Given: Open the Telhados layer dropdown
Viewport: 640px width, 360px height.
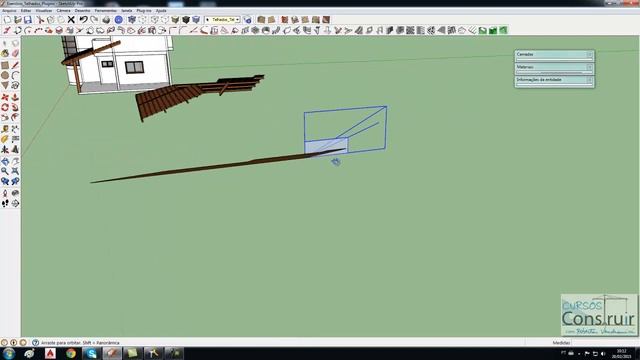Looking at the screenshot, I should (x=222, y=20).
